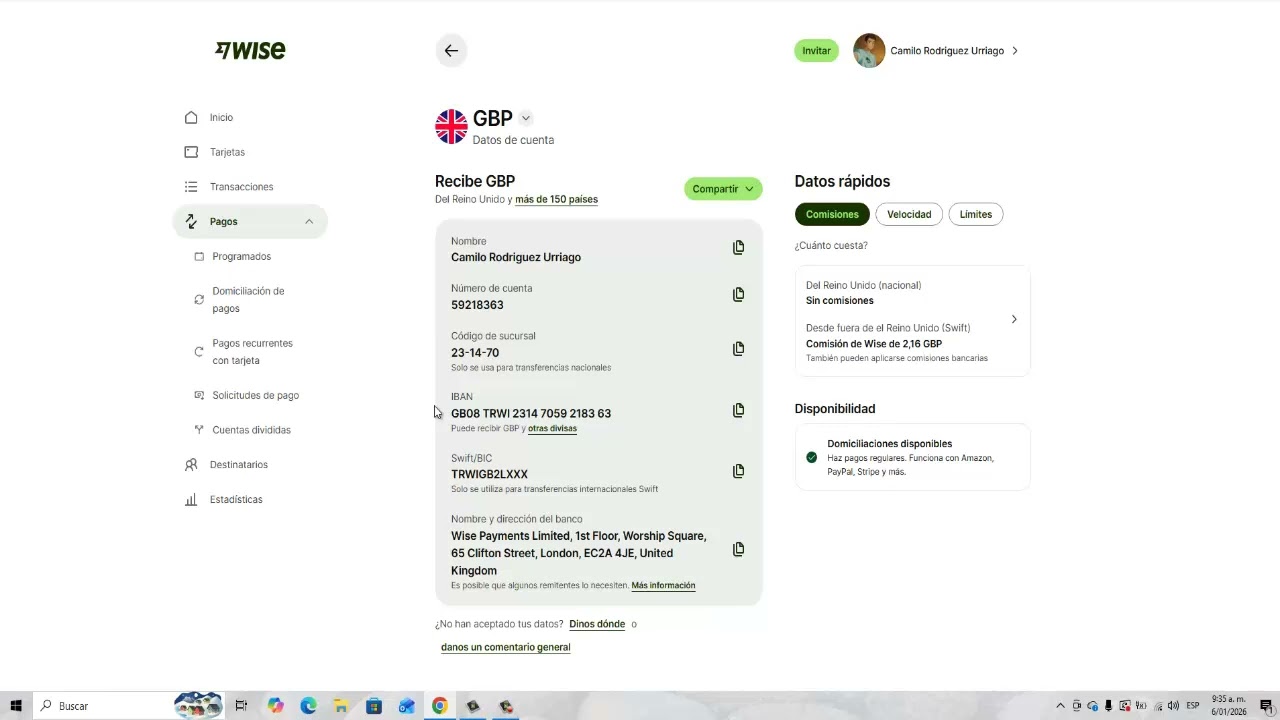Click the Programados calendar icon
This screenshot has width=1280, height=720.
pos(199,257)
